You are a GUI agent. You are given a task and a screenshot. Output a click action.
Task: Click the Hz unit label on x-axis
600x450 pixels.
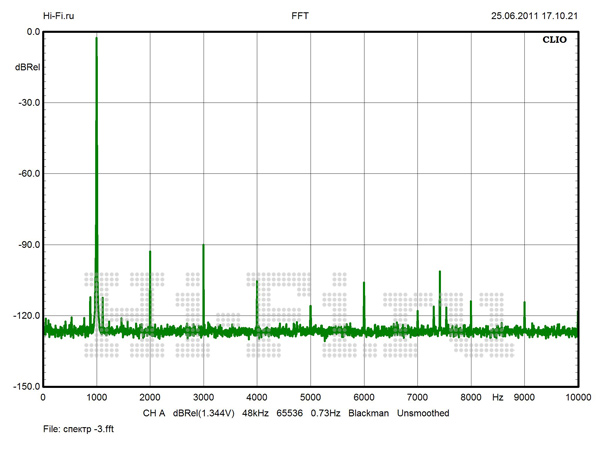tap(497, 398)
